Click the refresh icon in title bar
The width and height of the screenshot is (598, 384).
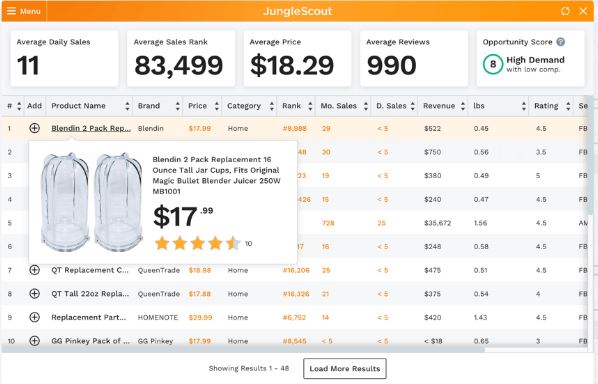(565, 11)
